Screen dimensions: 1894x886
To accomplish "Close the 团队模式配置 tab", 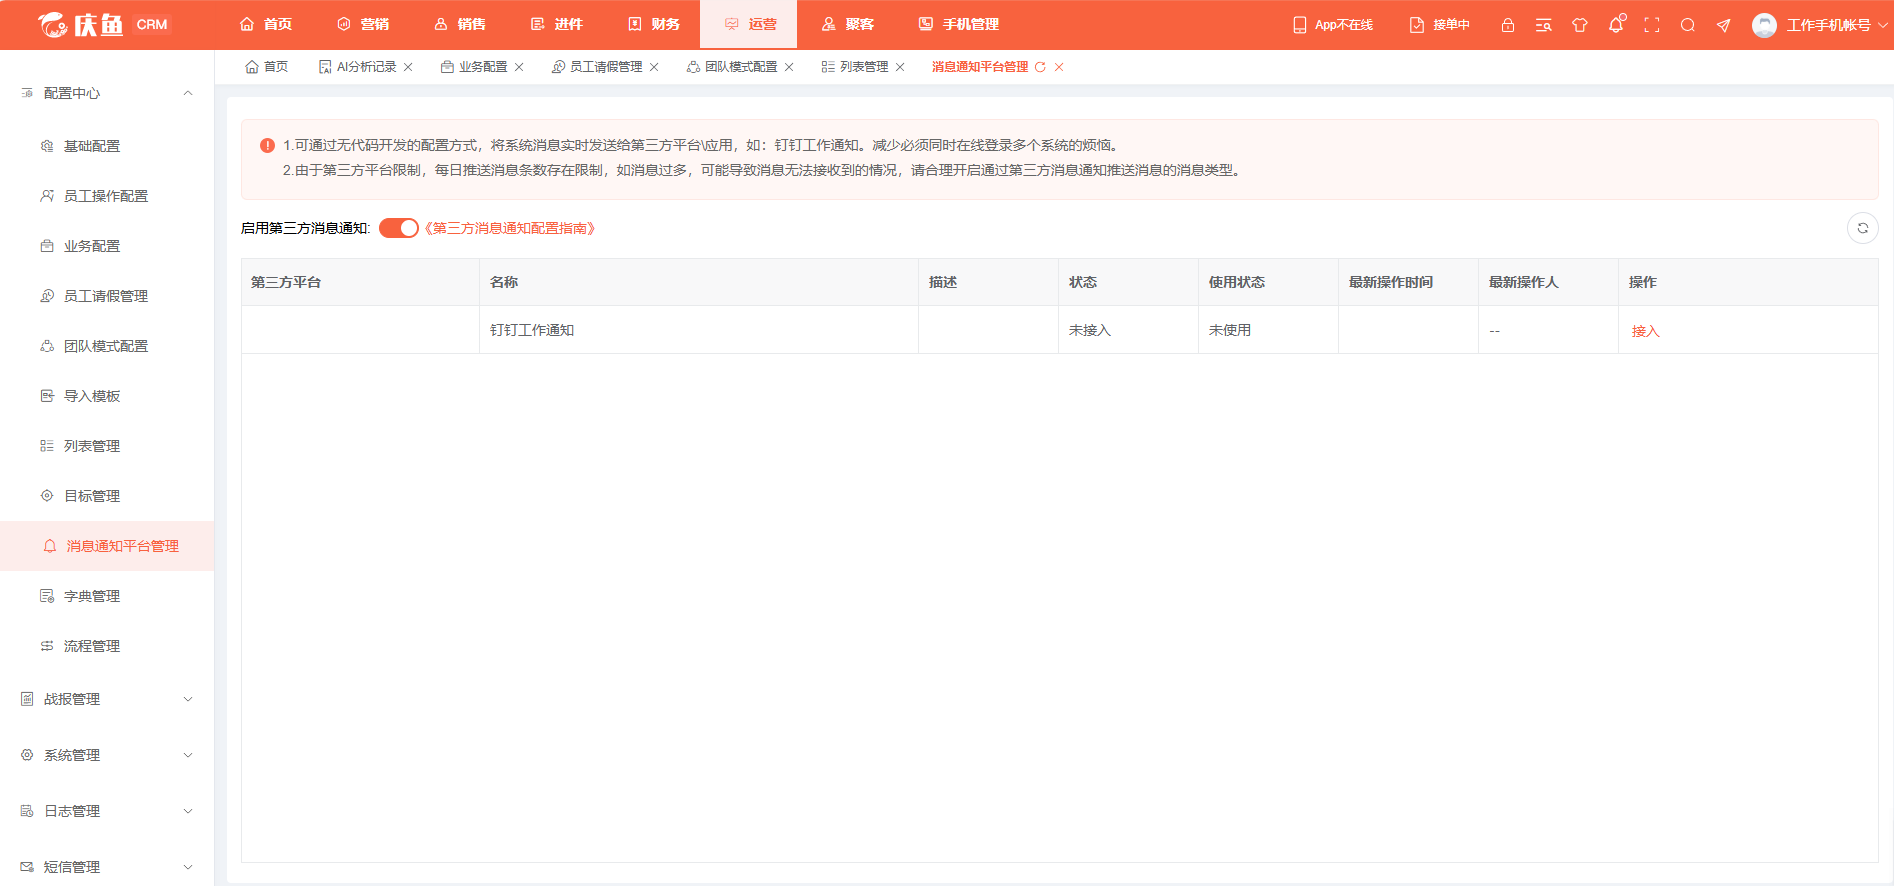I will (x=789, y=67).
